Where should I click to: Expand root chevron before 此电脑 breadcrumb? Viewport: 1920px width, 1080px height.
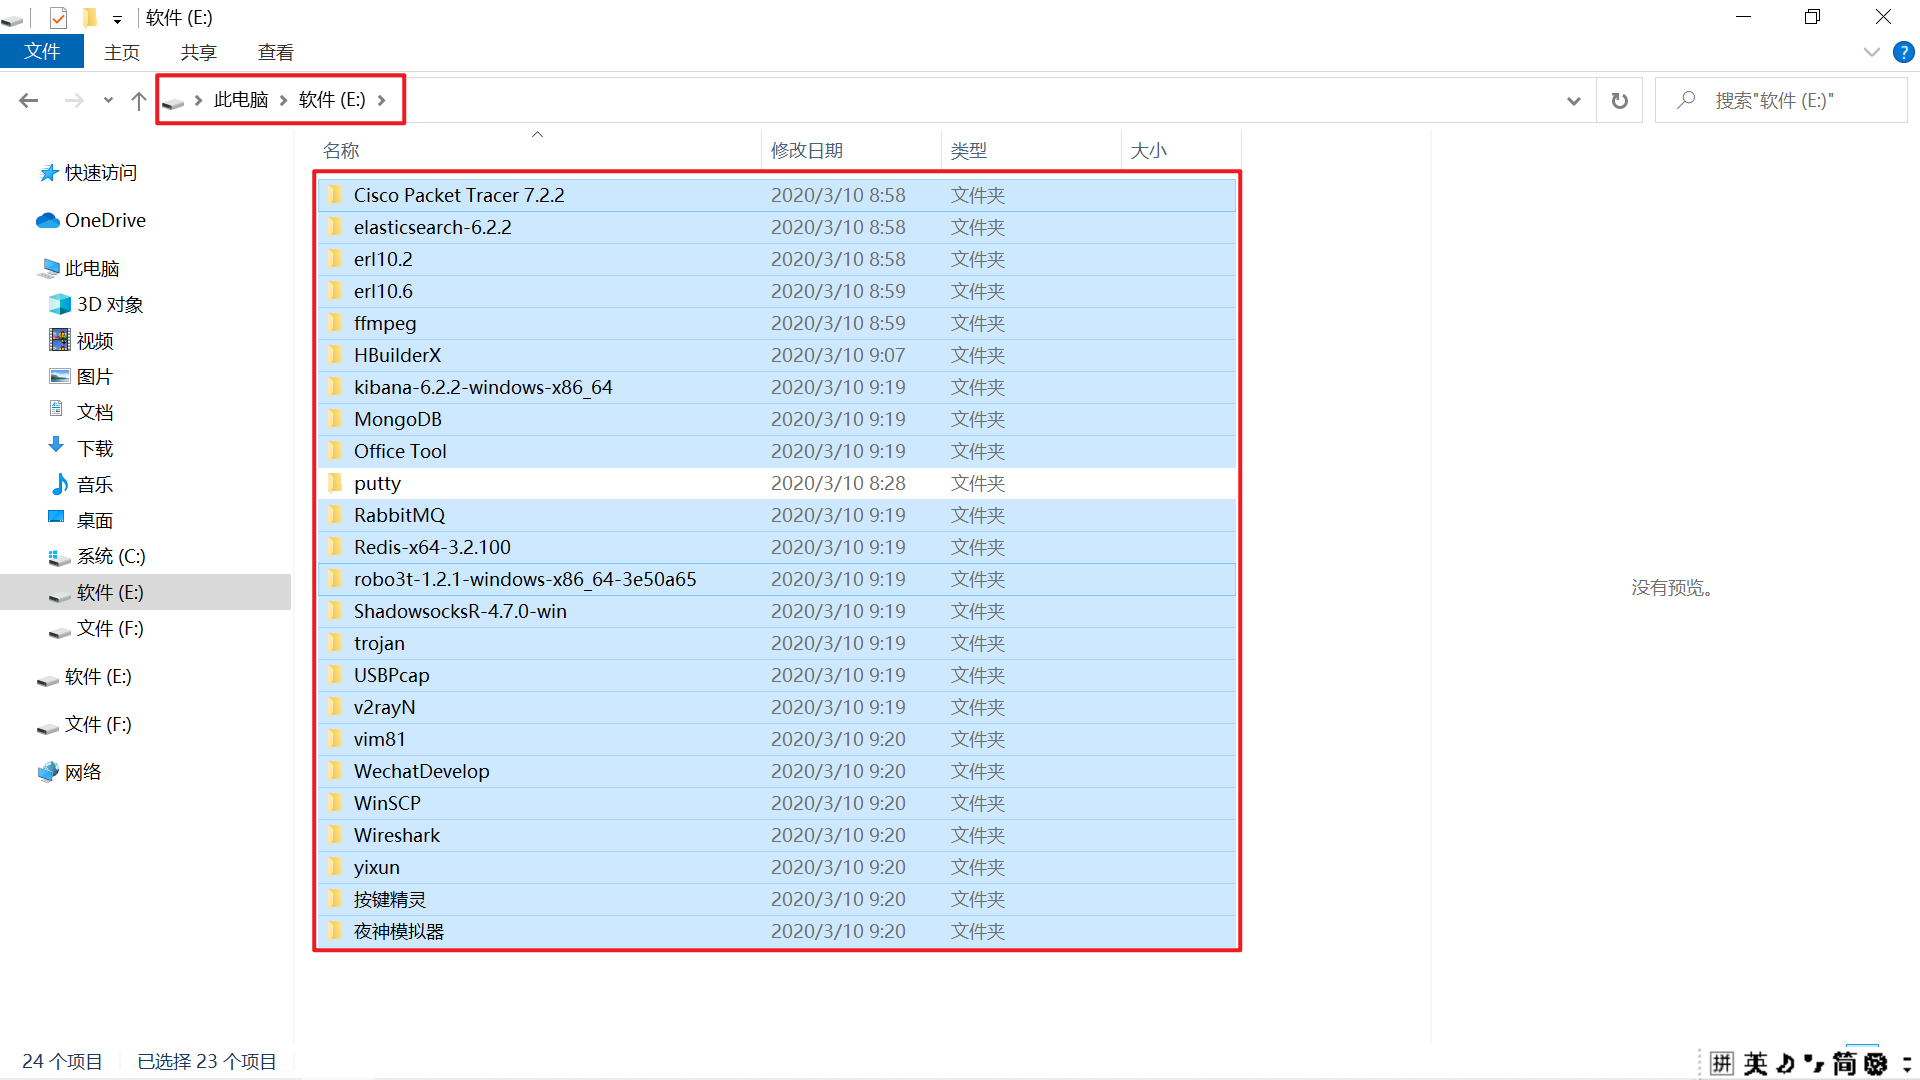[199, 100]
